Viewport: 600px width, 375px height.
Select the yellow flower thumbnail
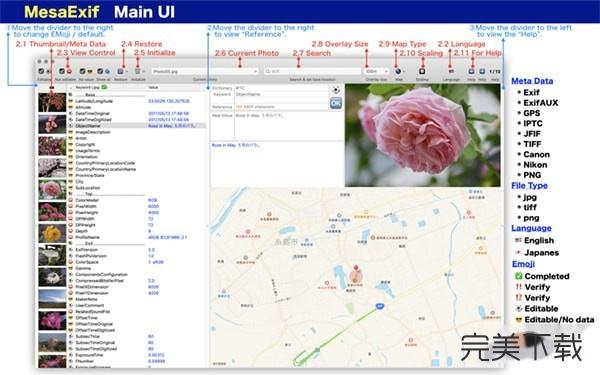[x=52, y=233]
